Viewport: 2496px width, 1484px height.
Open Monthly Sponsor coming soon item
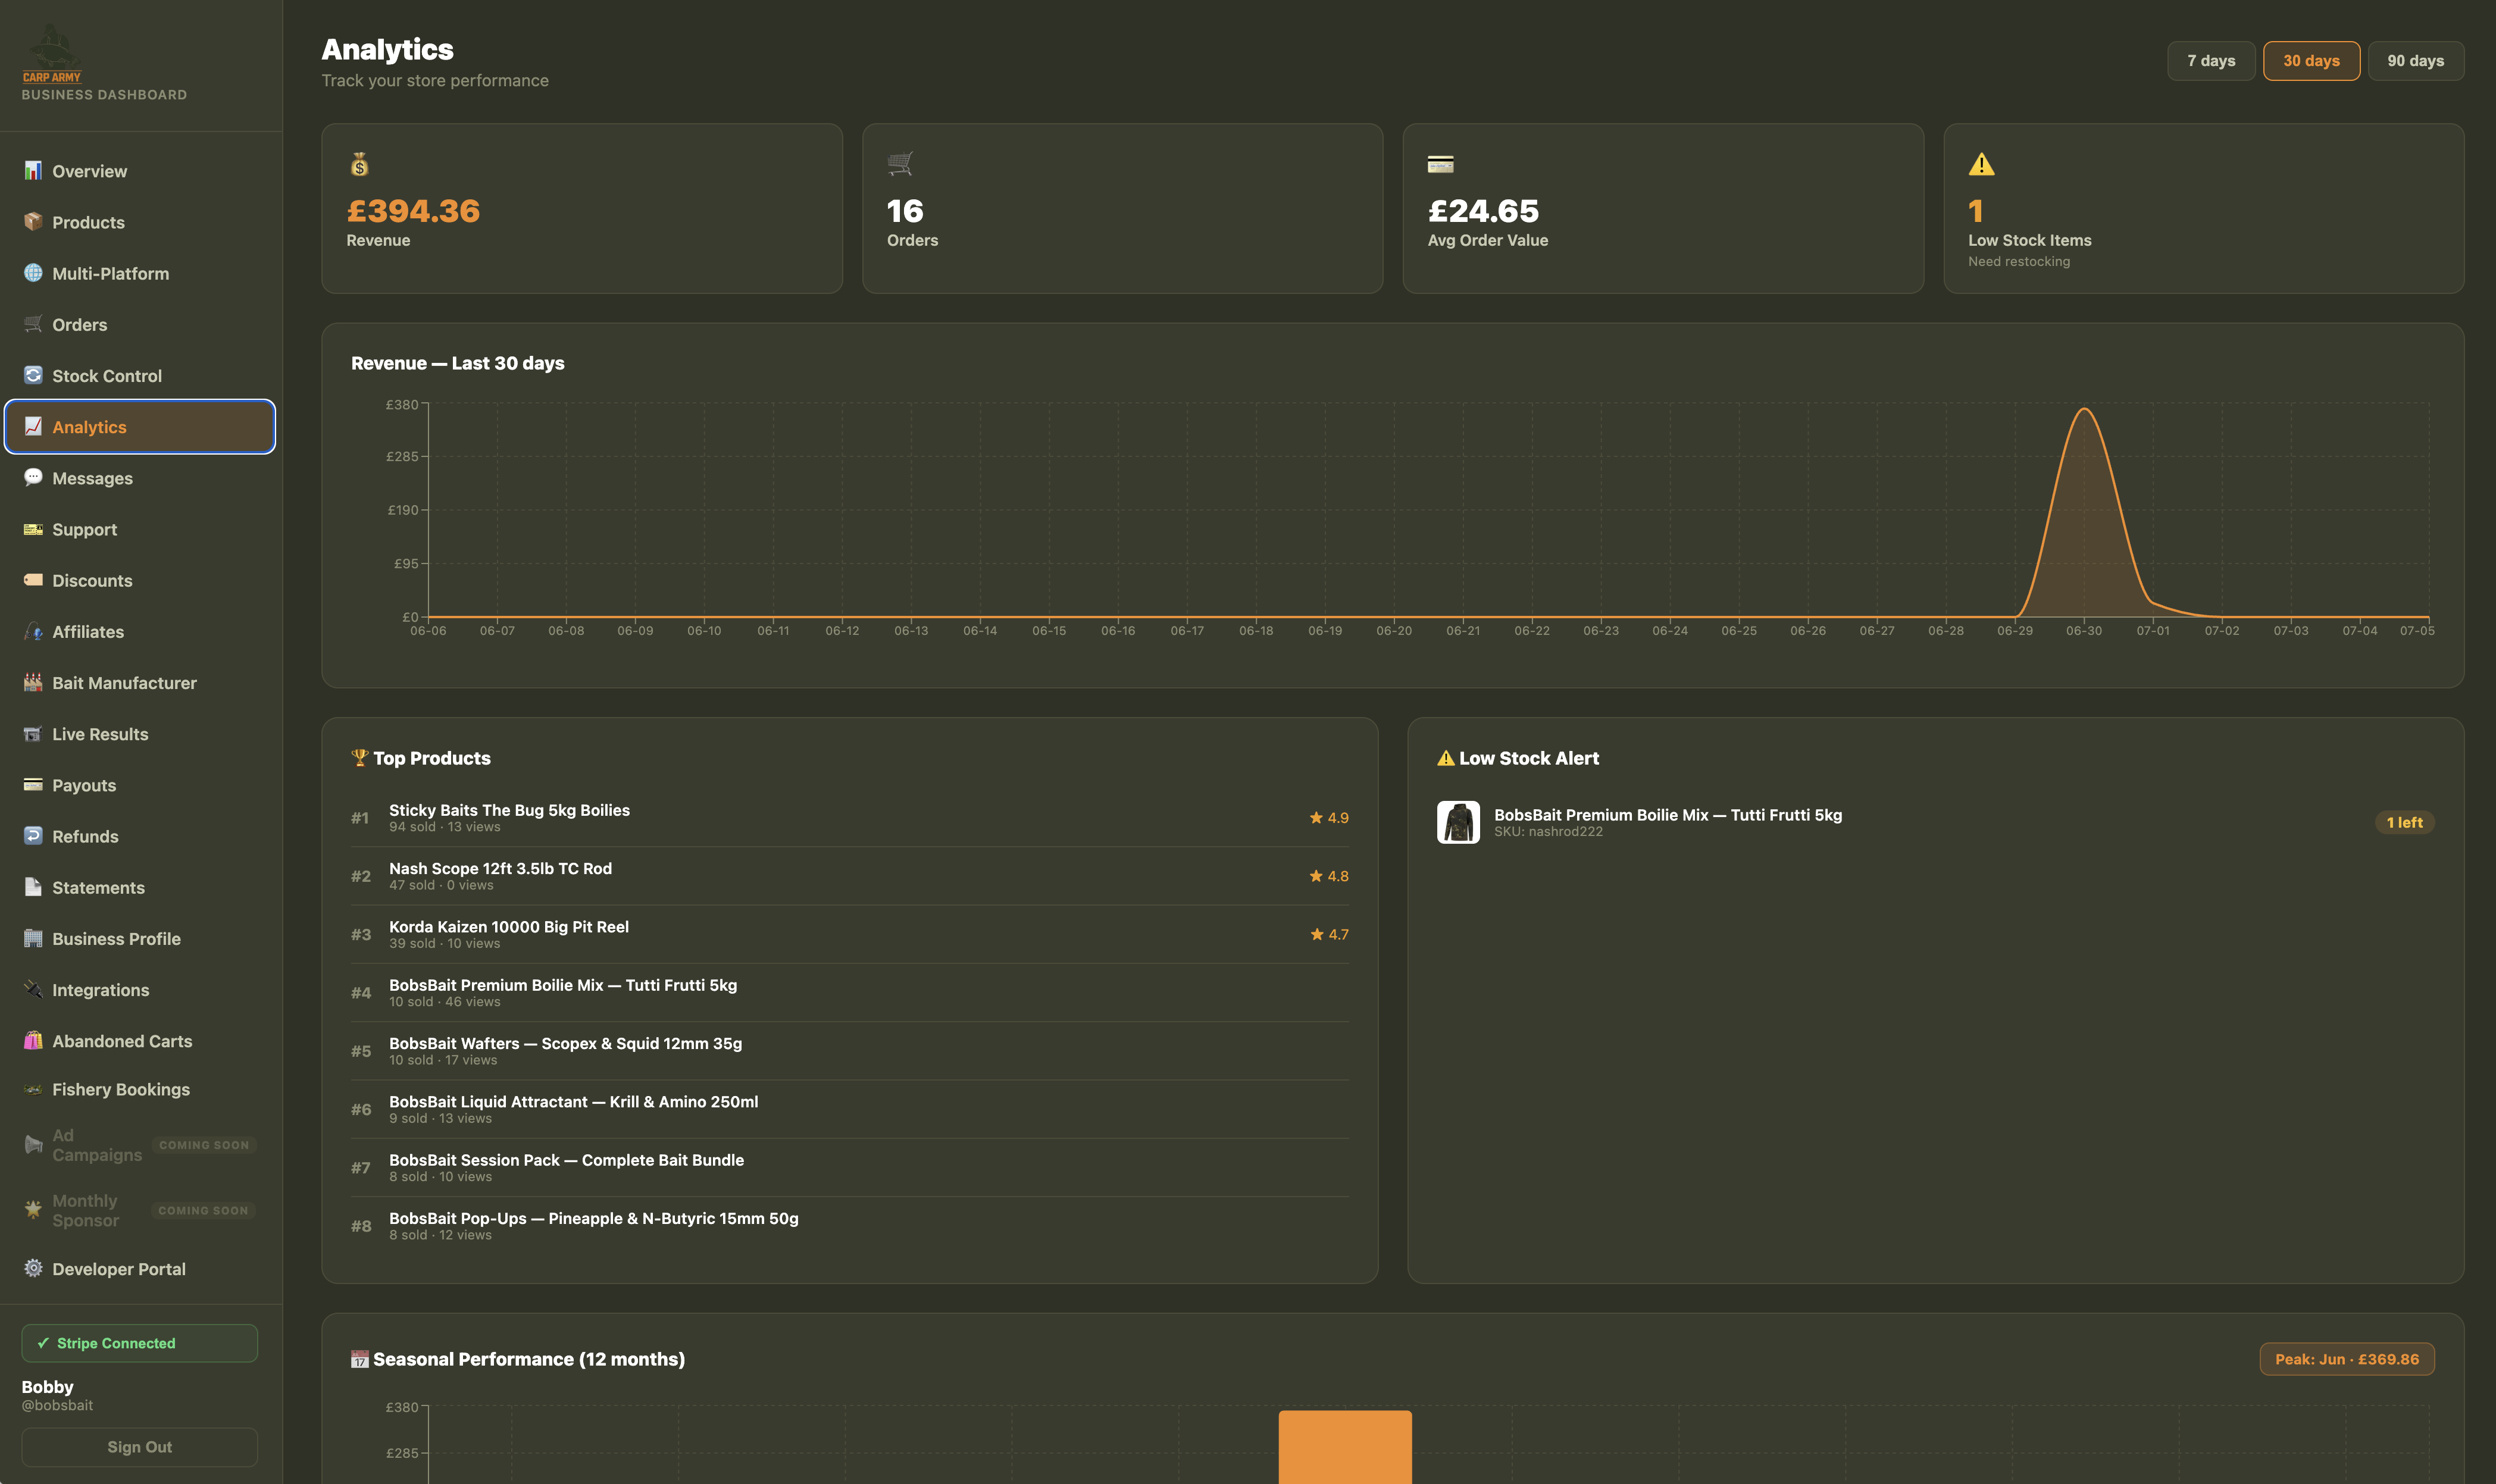click(x=140, y=1210)
